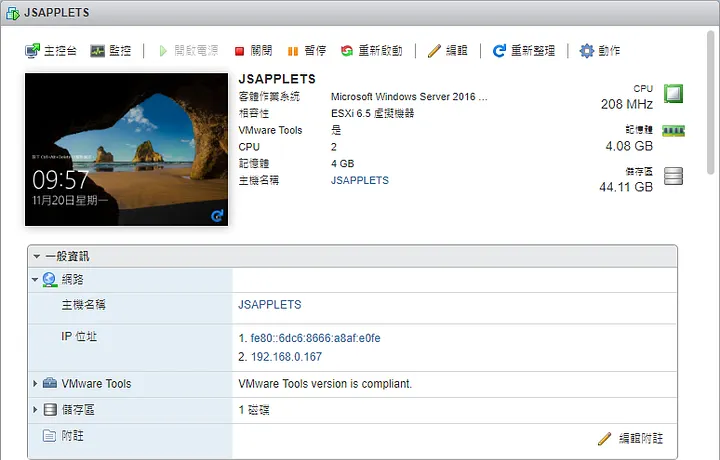Click the 動作 actions menu label
The height and width of the screenshot is (460, 720).
(609, 50)
